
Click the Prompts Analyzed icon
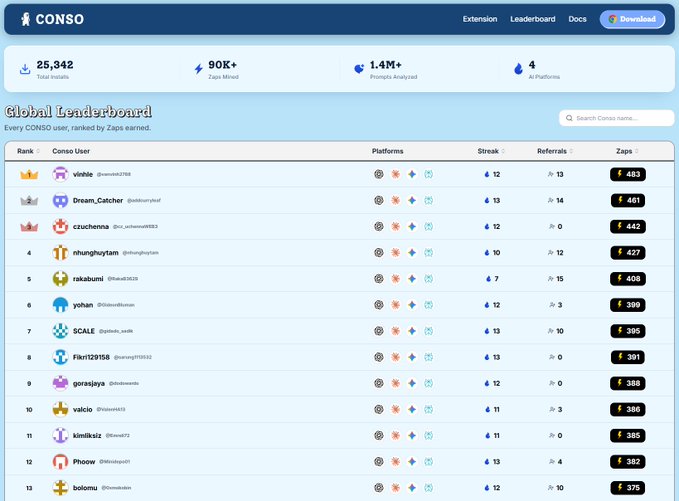pos(359,68)
